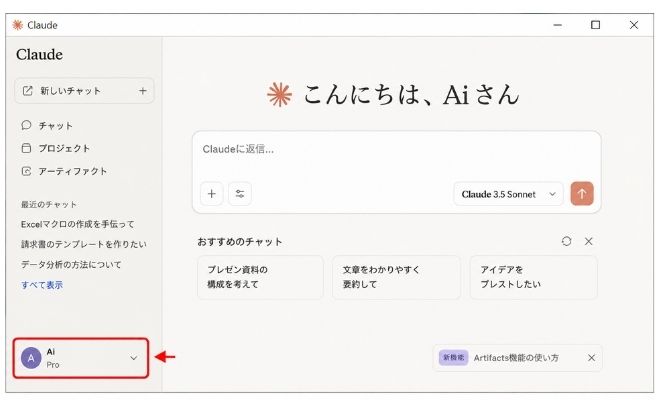Click the 最近のチャット section label
Image resolution: width=660 pixels, height=400 pixels.
point(49,205)
